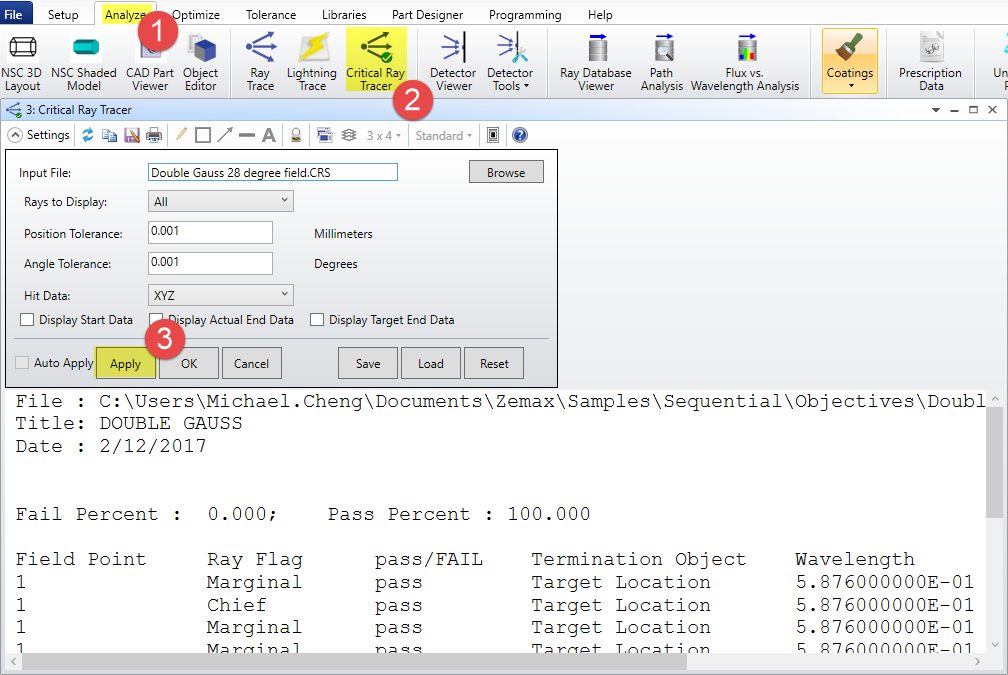
Task: Enable Display Start Data checkbox
Action: pos(27,320)
